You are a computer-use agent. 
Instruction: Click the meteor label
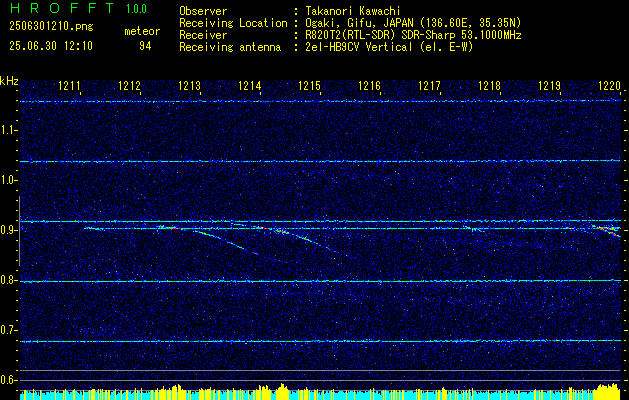pyautogui.click(x=142, y=31)
